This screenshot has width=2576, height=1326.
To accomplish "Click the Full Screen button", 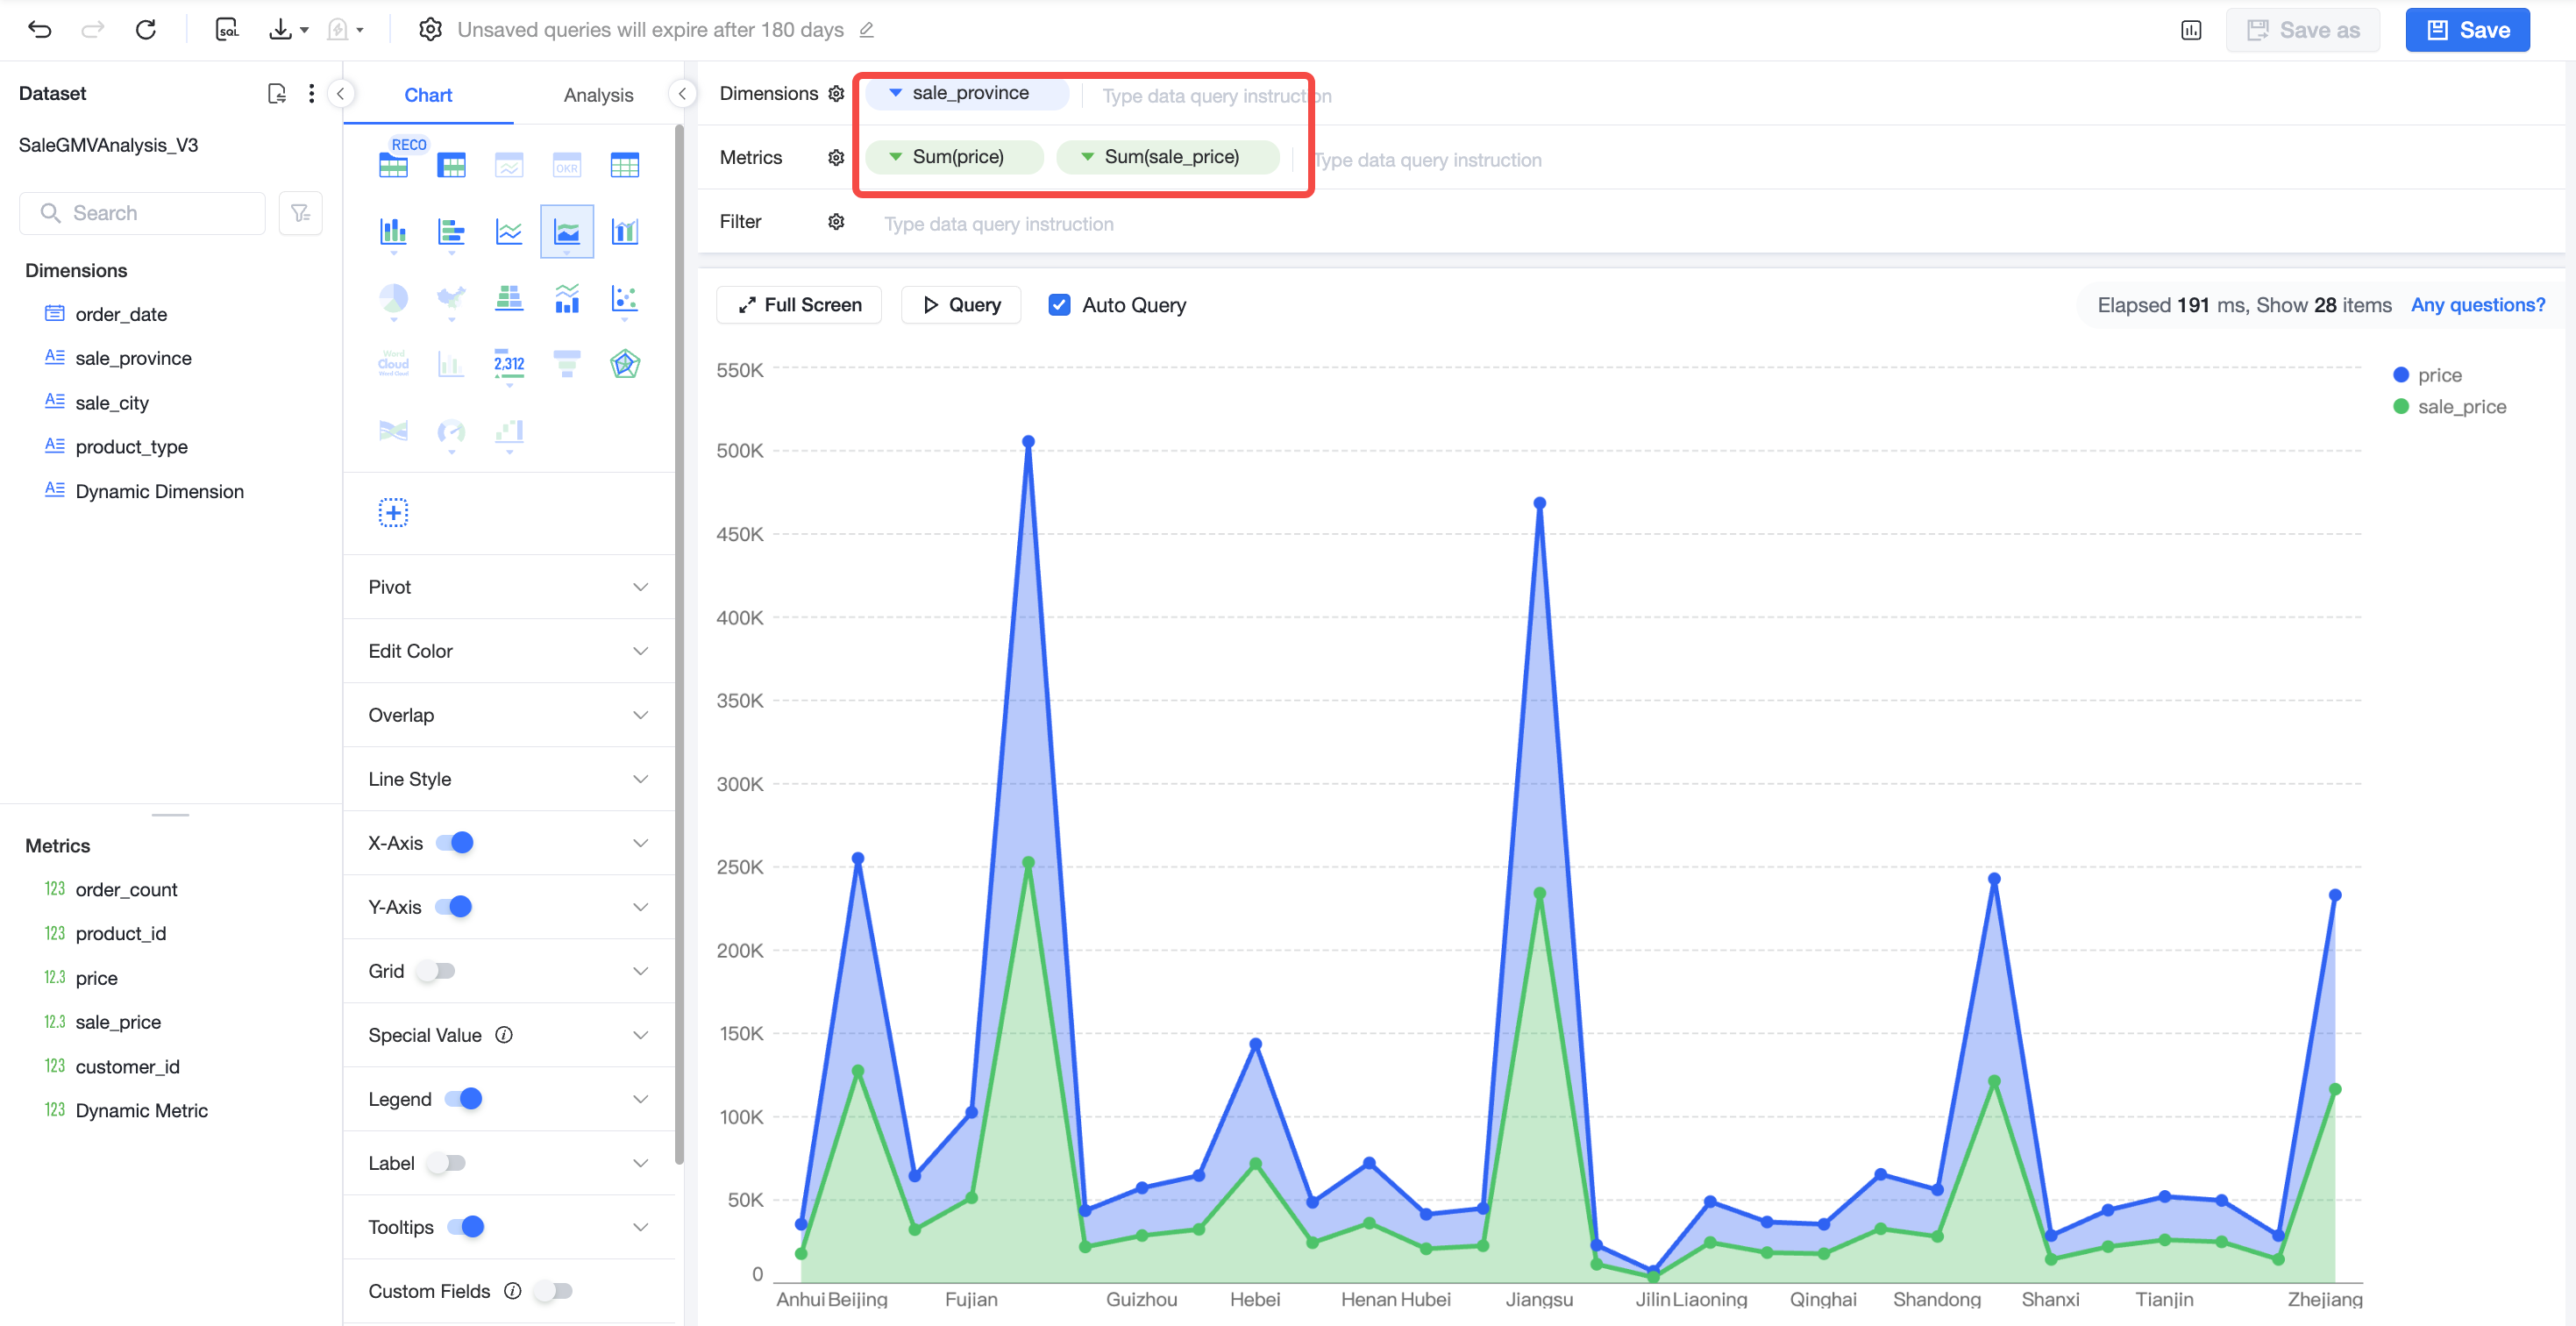I will tap(799, 305).
